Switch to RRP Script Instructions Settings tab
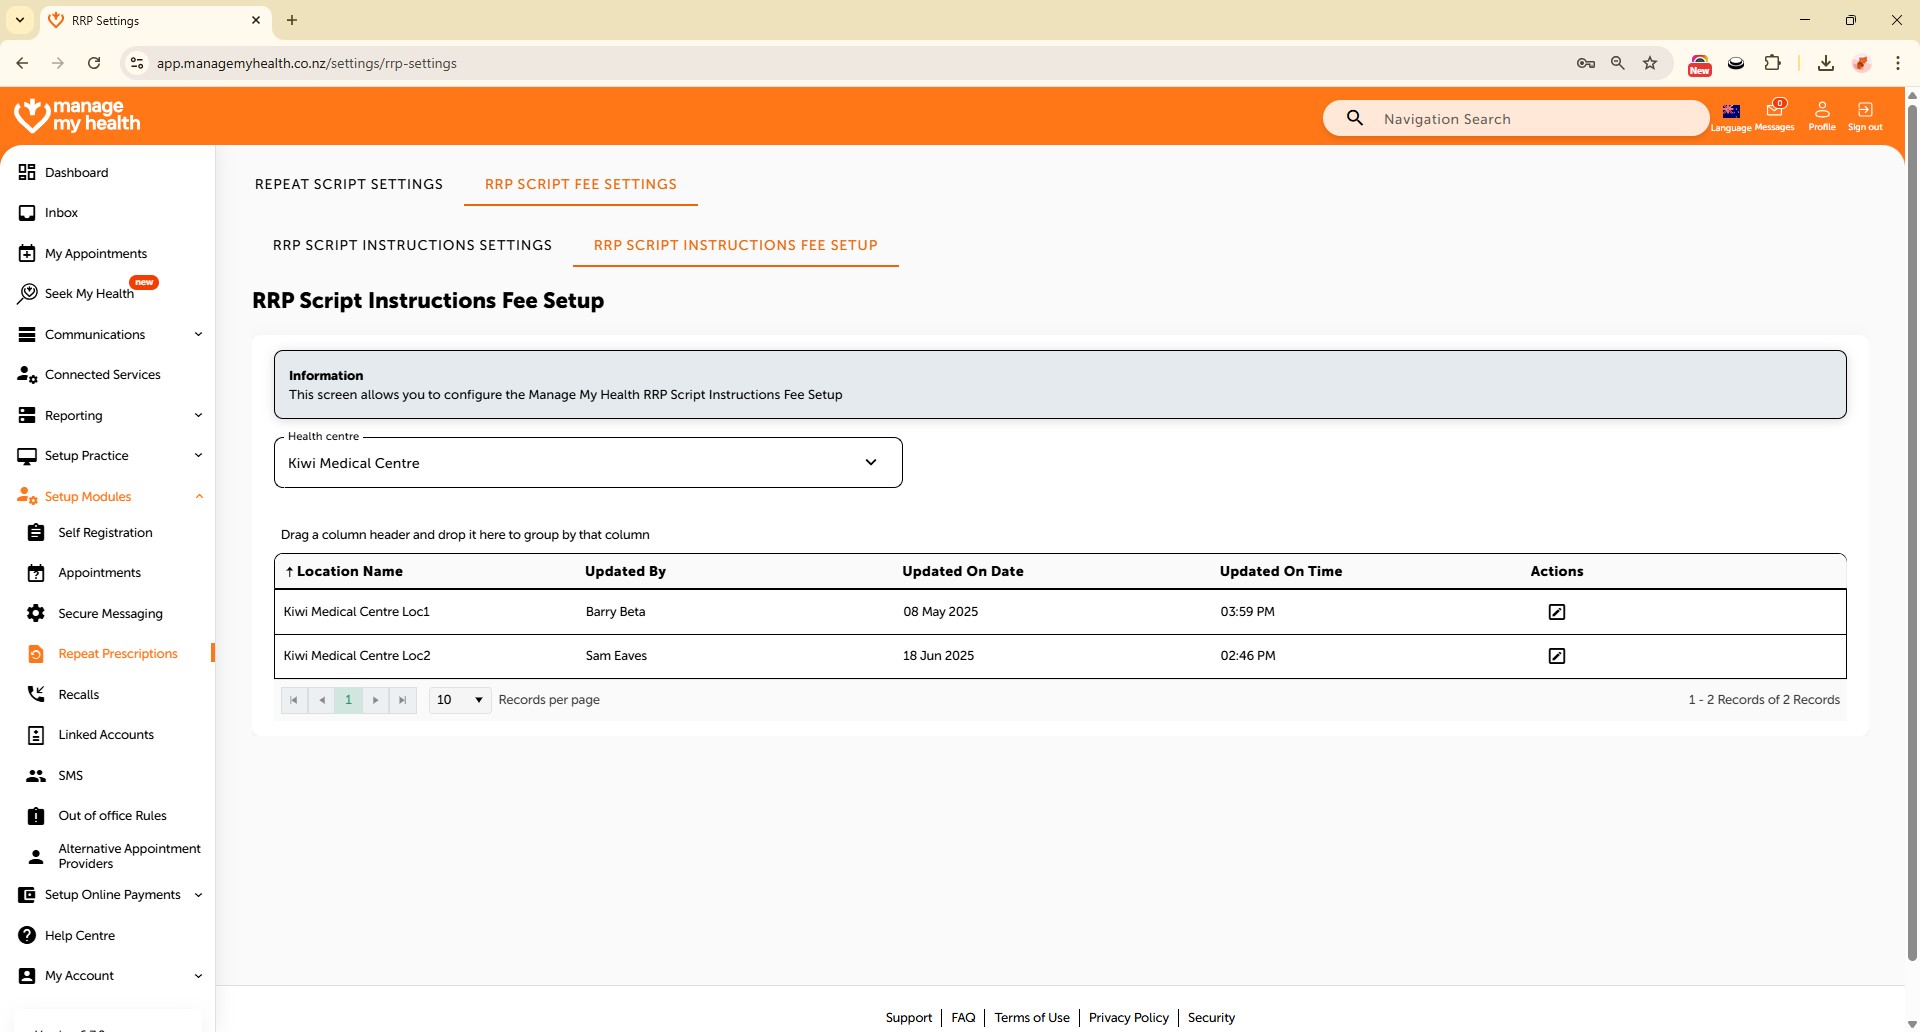The height and width of the screenshot is (1032, 1920). coord(412,246)
